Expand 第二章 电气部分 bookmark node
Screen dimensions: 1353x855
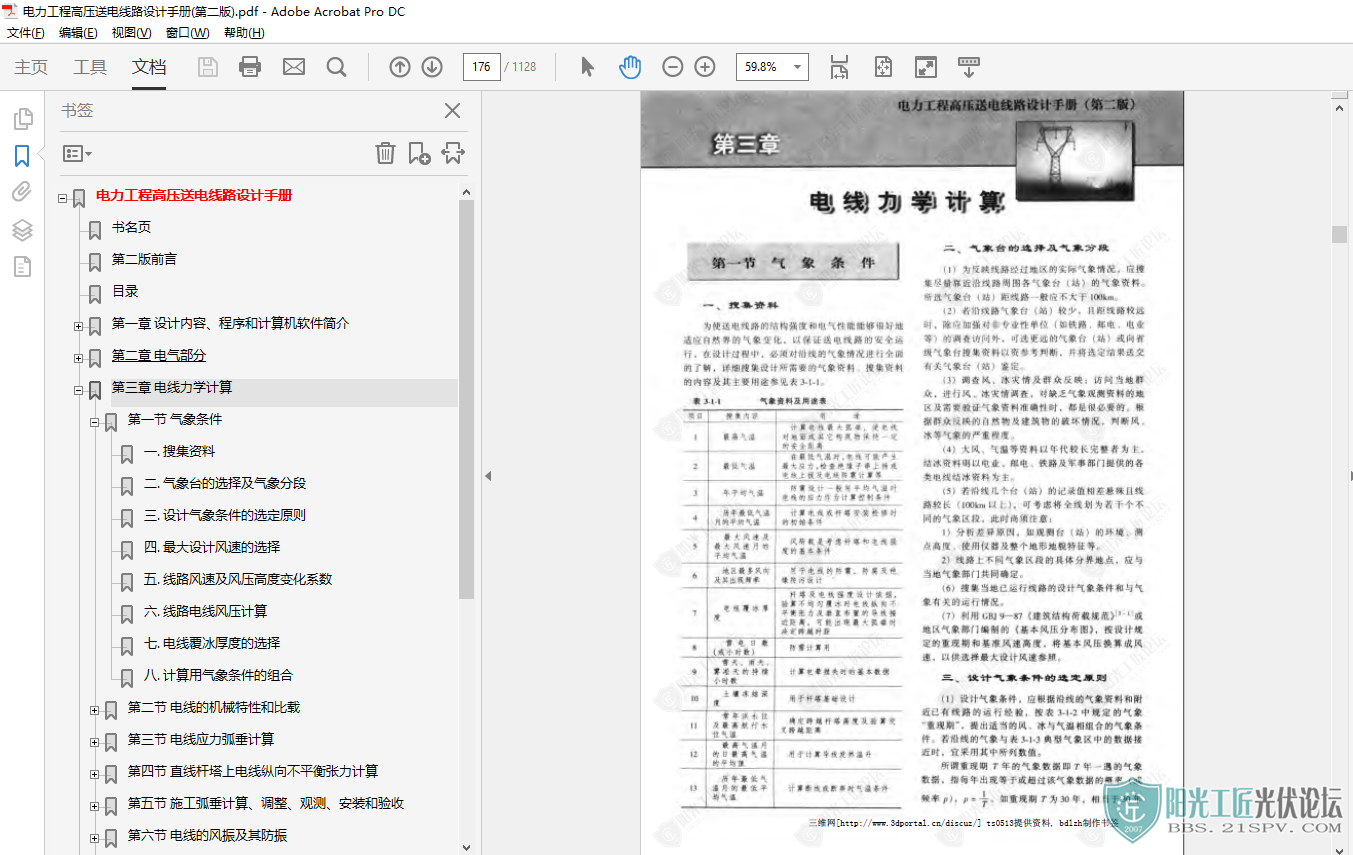[79, 358]
